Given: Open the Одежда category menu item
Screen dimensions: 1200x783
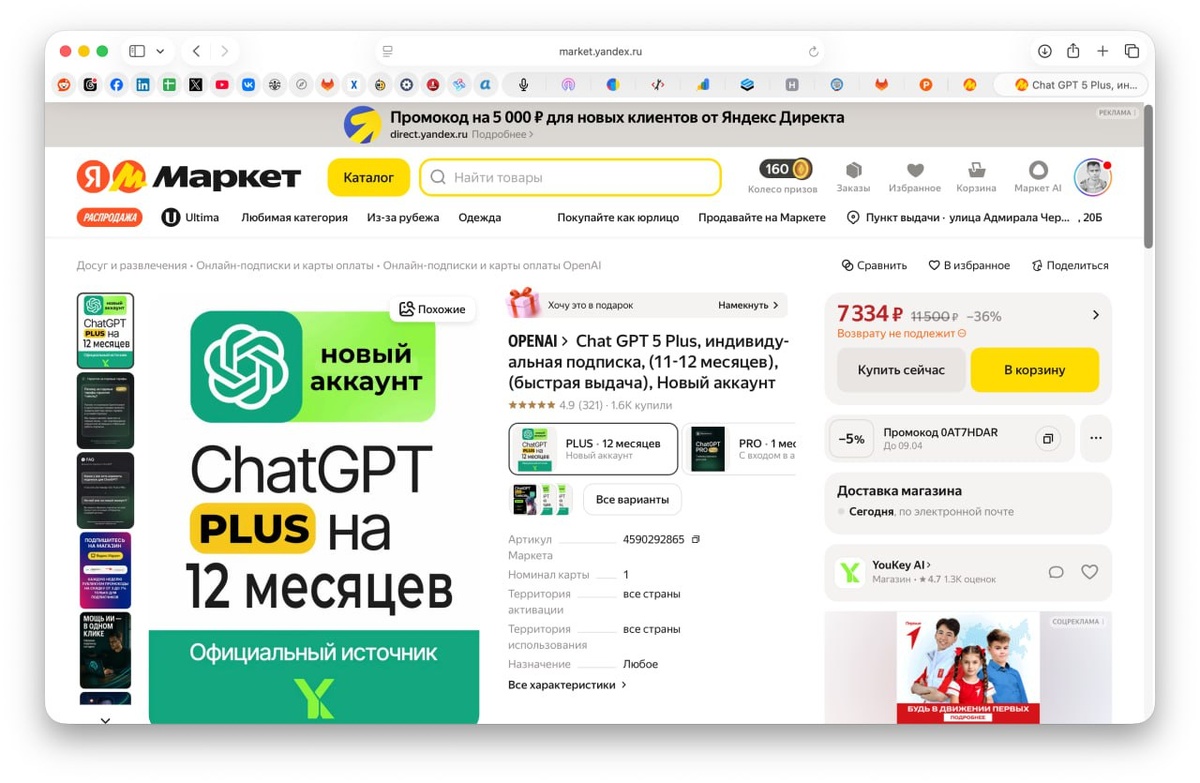Looking at the screenshot, I should coord(479,217).
